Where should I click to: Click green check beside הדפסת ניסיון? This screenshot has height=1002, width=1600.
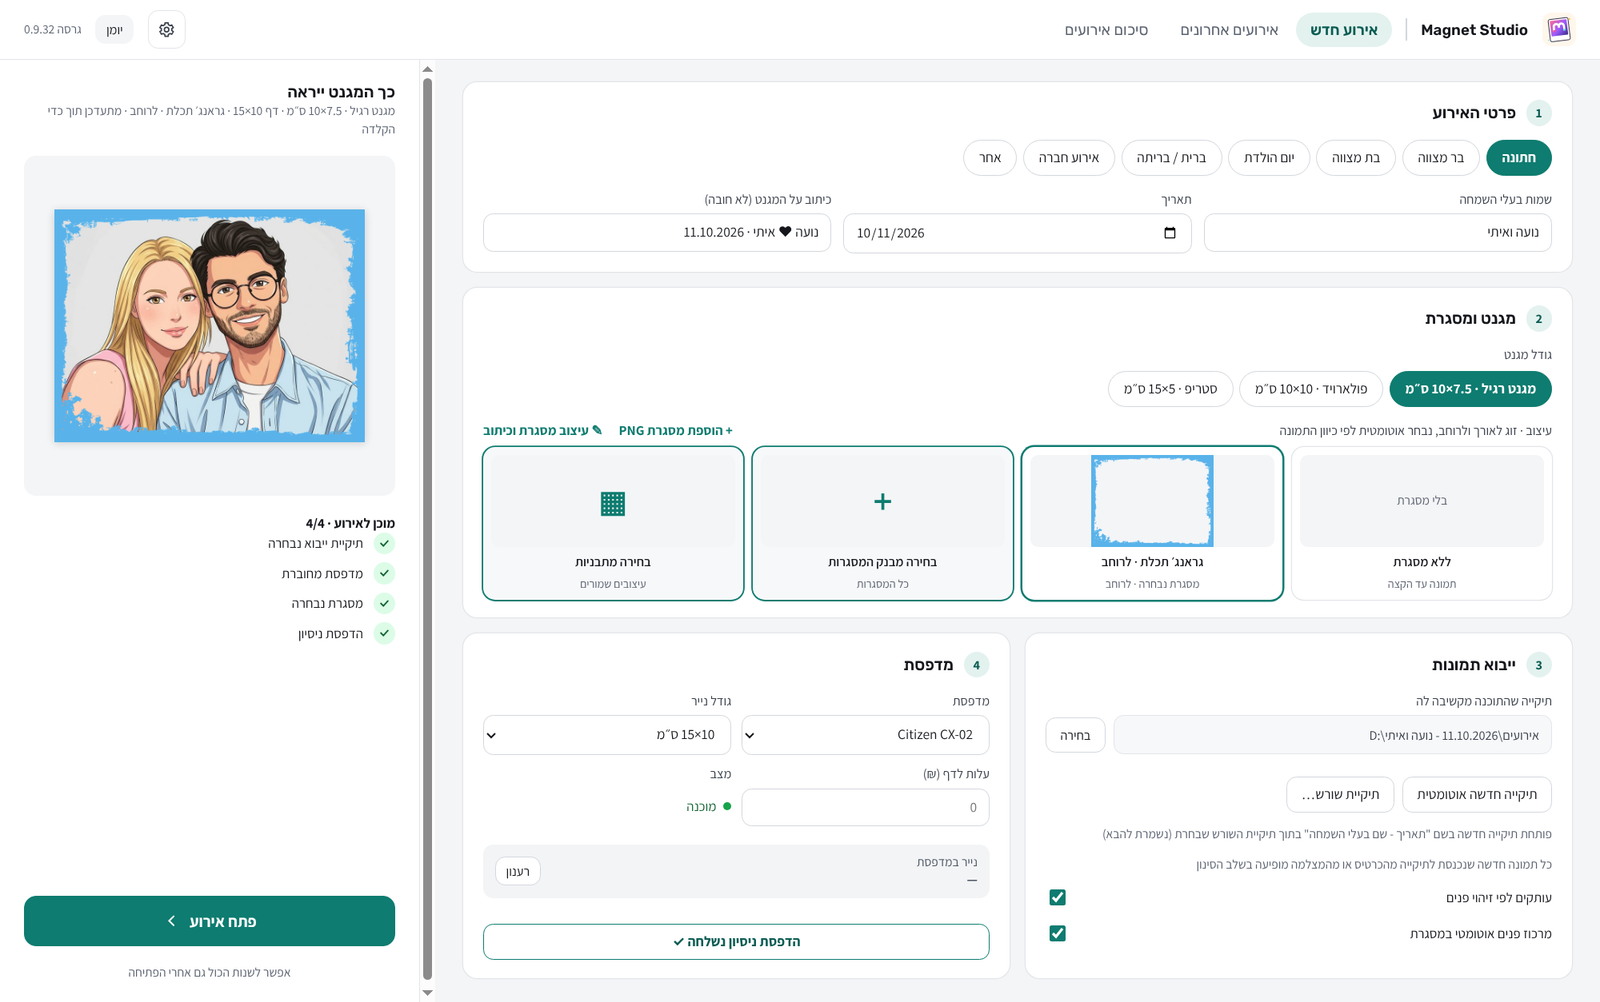385,634
